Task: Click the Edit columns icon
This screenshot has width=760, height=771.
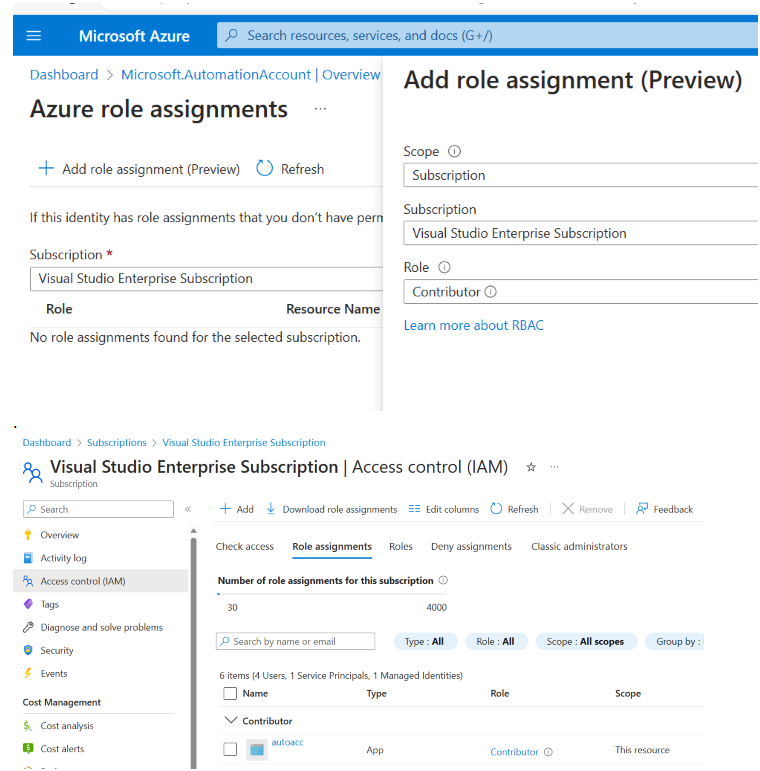Action: click(414, 509)
